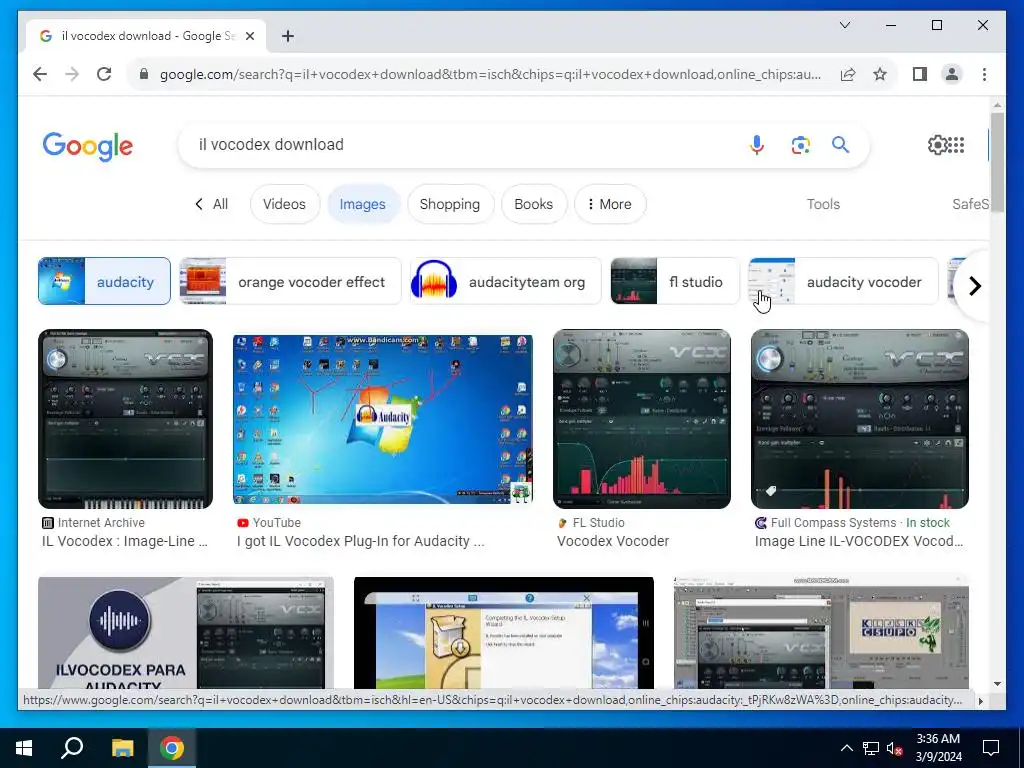Viewport: 1024px width, 768px height.
Task: Reload the current page
Action: 104,74
